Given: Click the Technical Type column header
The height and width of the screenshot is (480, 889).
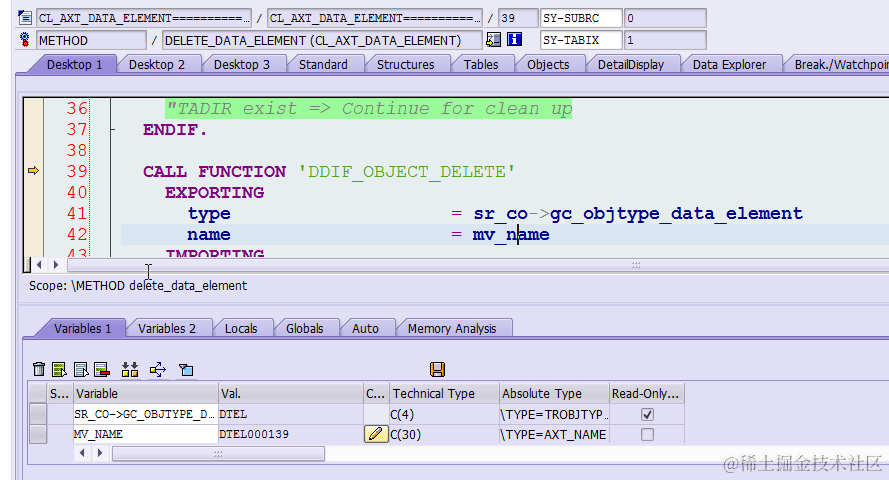Looking at the screenshot, I should [x=444, y=393].
